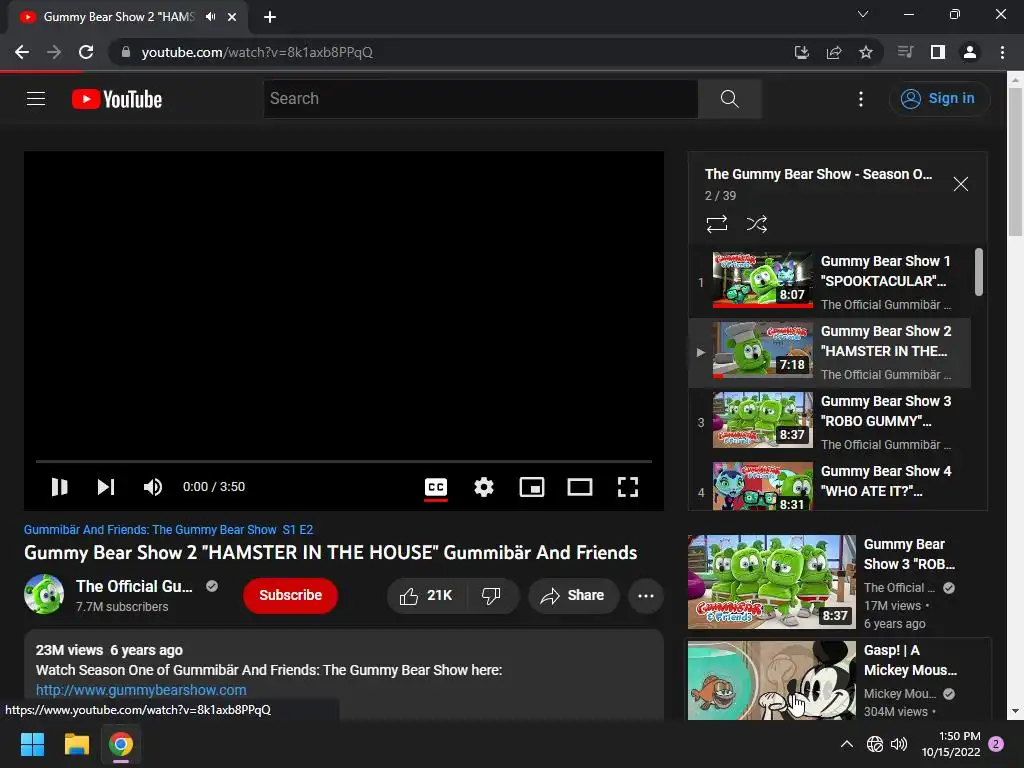Close the playlist panel
The height and width of the screenshot is (768, 1024).
coord(960,184)
